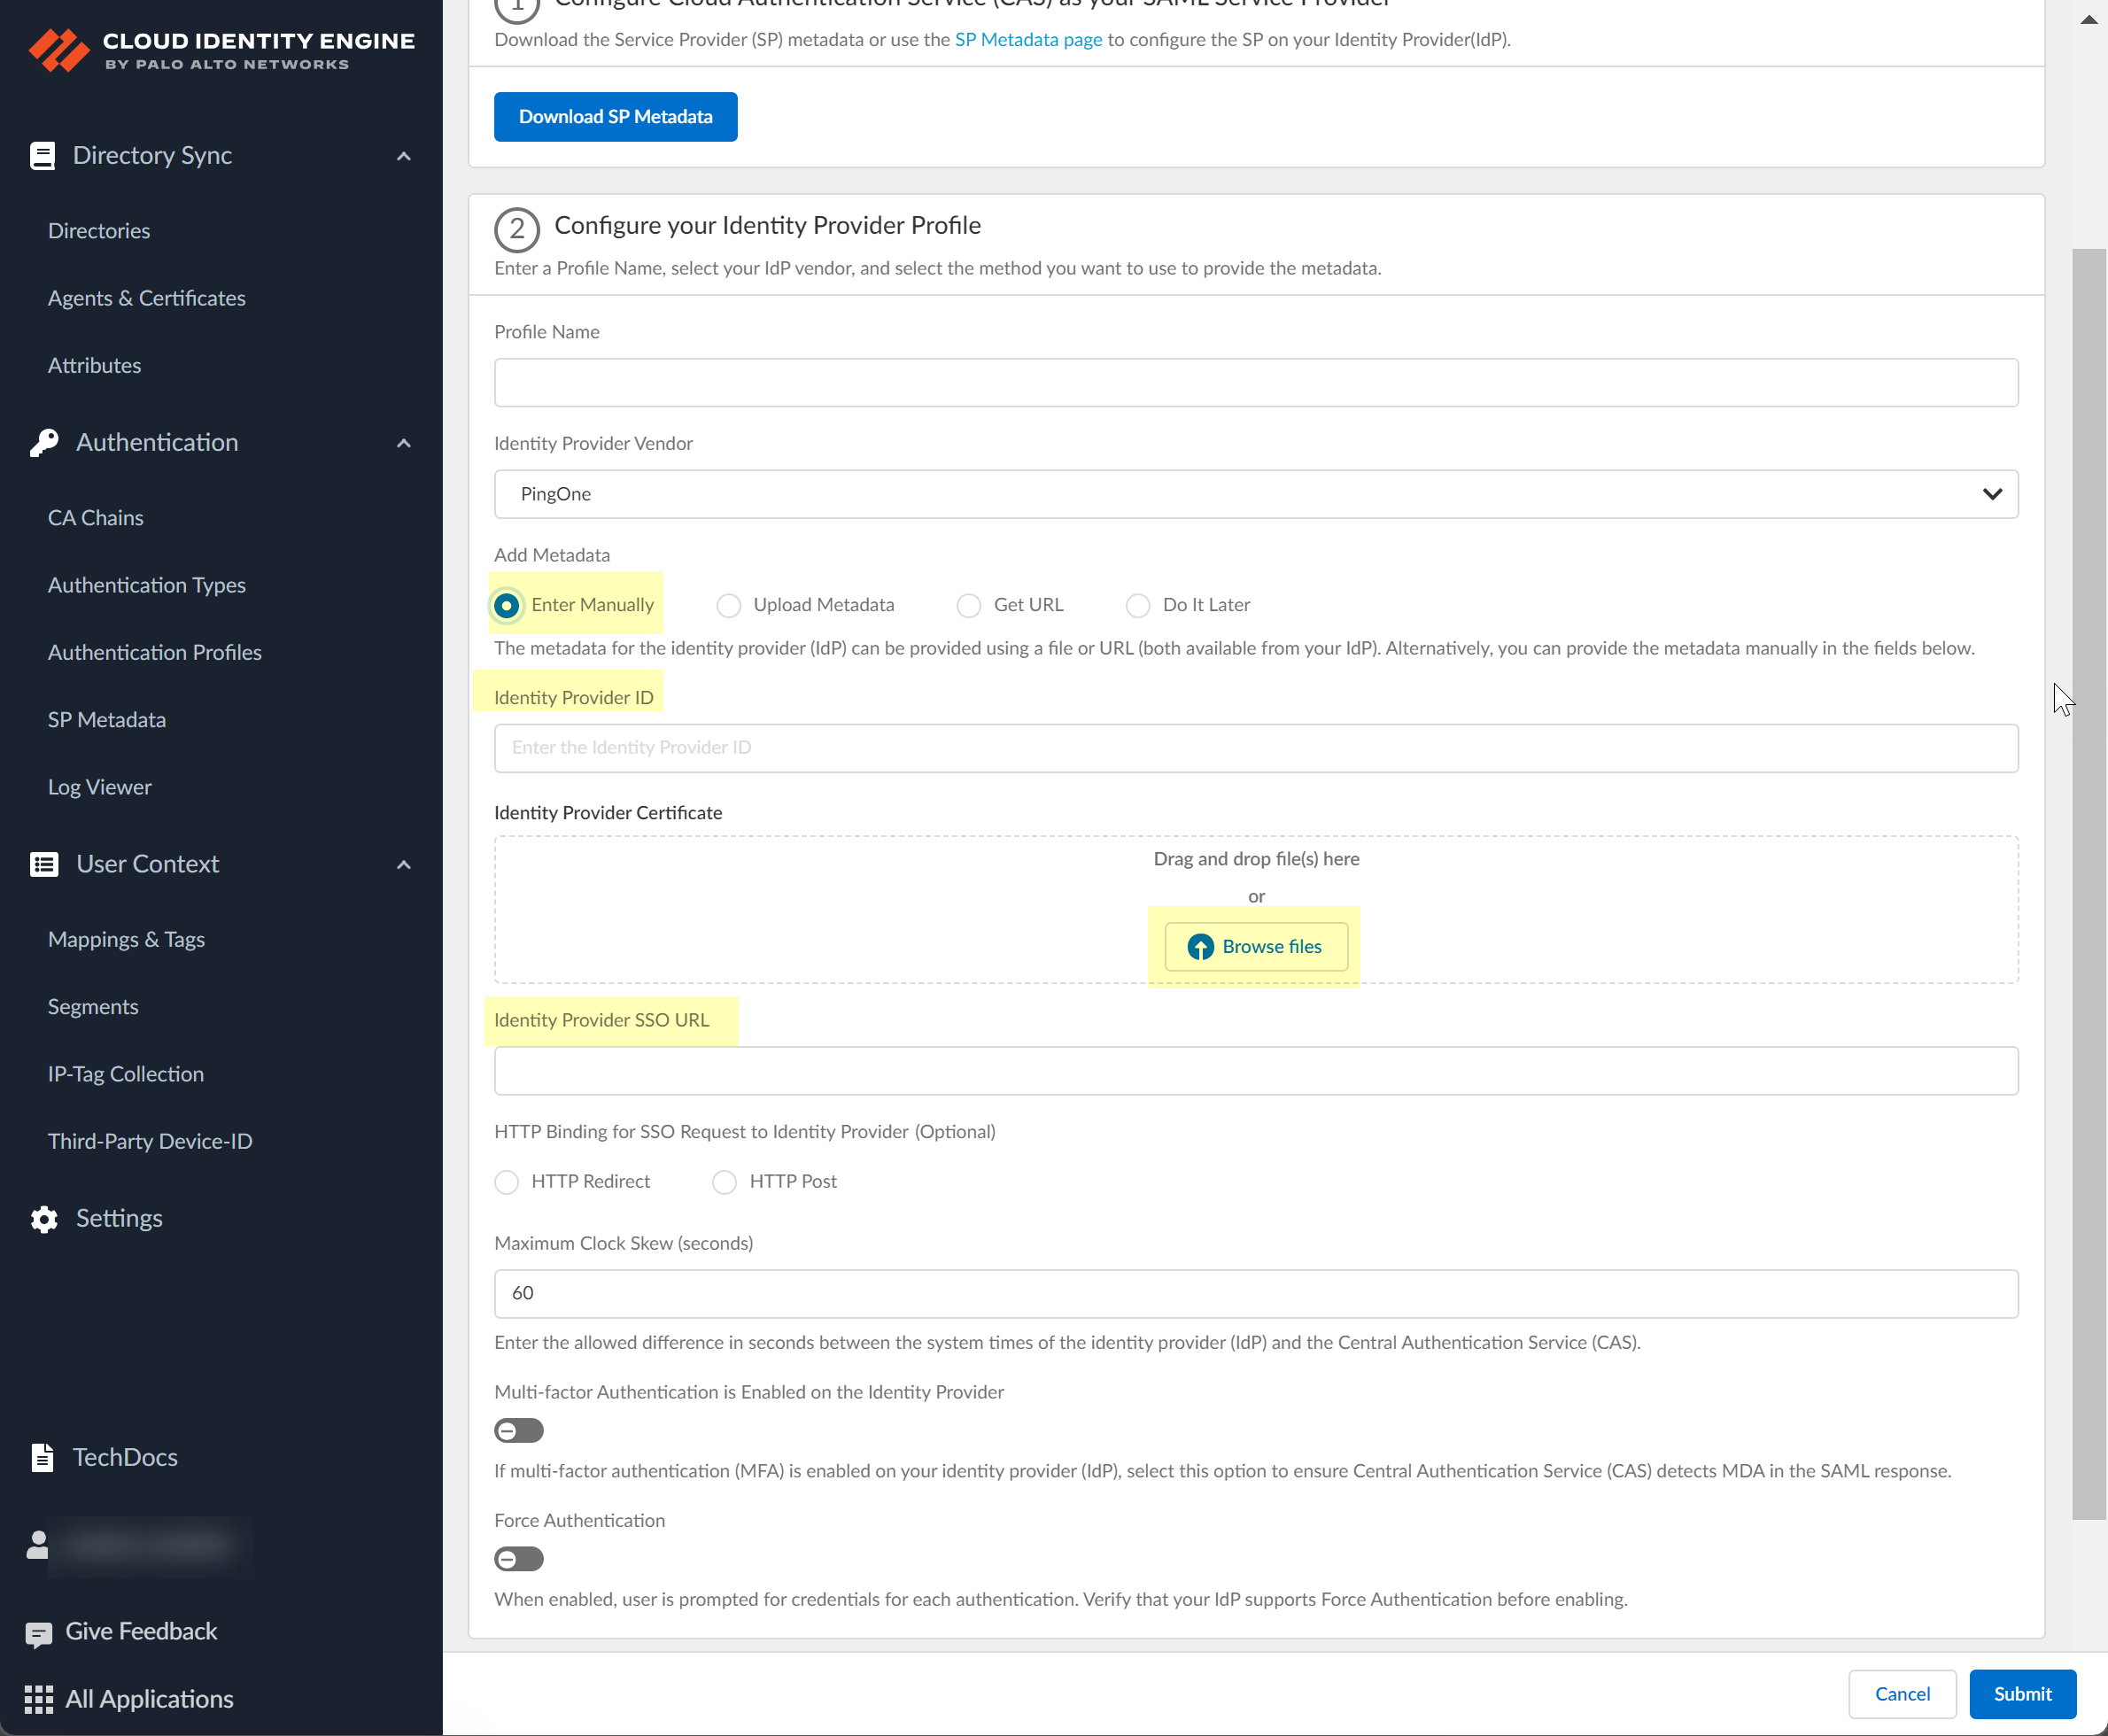Open the All Applications grid icon

[38, 1700]
